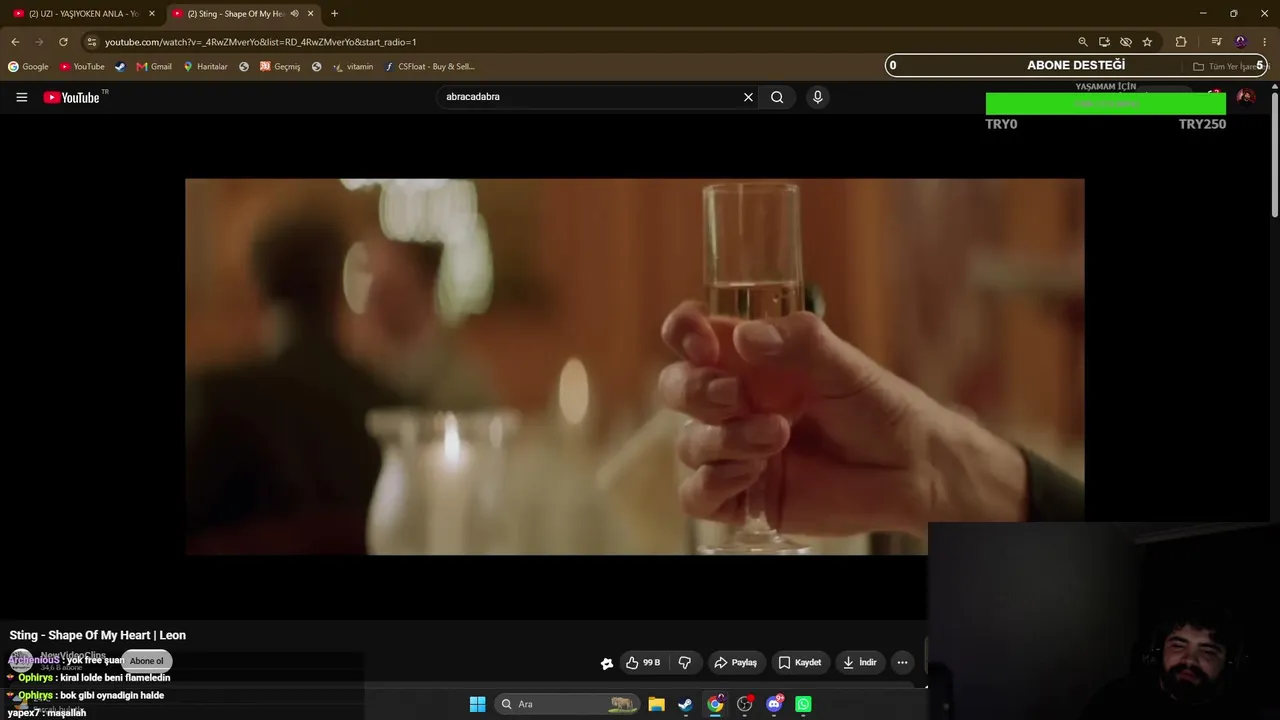Mute the Sting tab audio speaker icon
This screenshot has width=1280, height=720.
(294, 14)
